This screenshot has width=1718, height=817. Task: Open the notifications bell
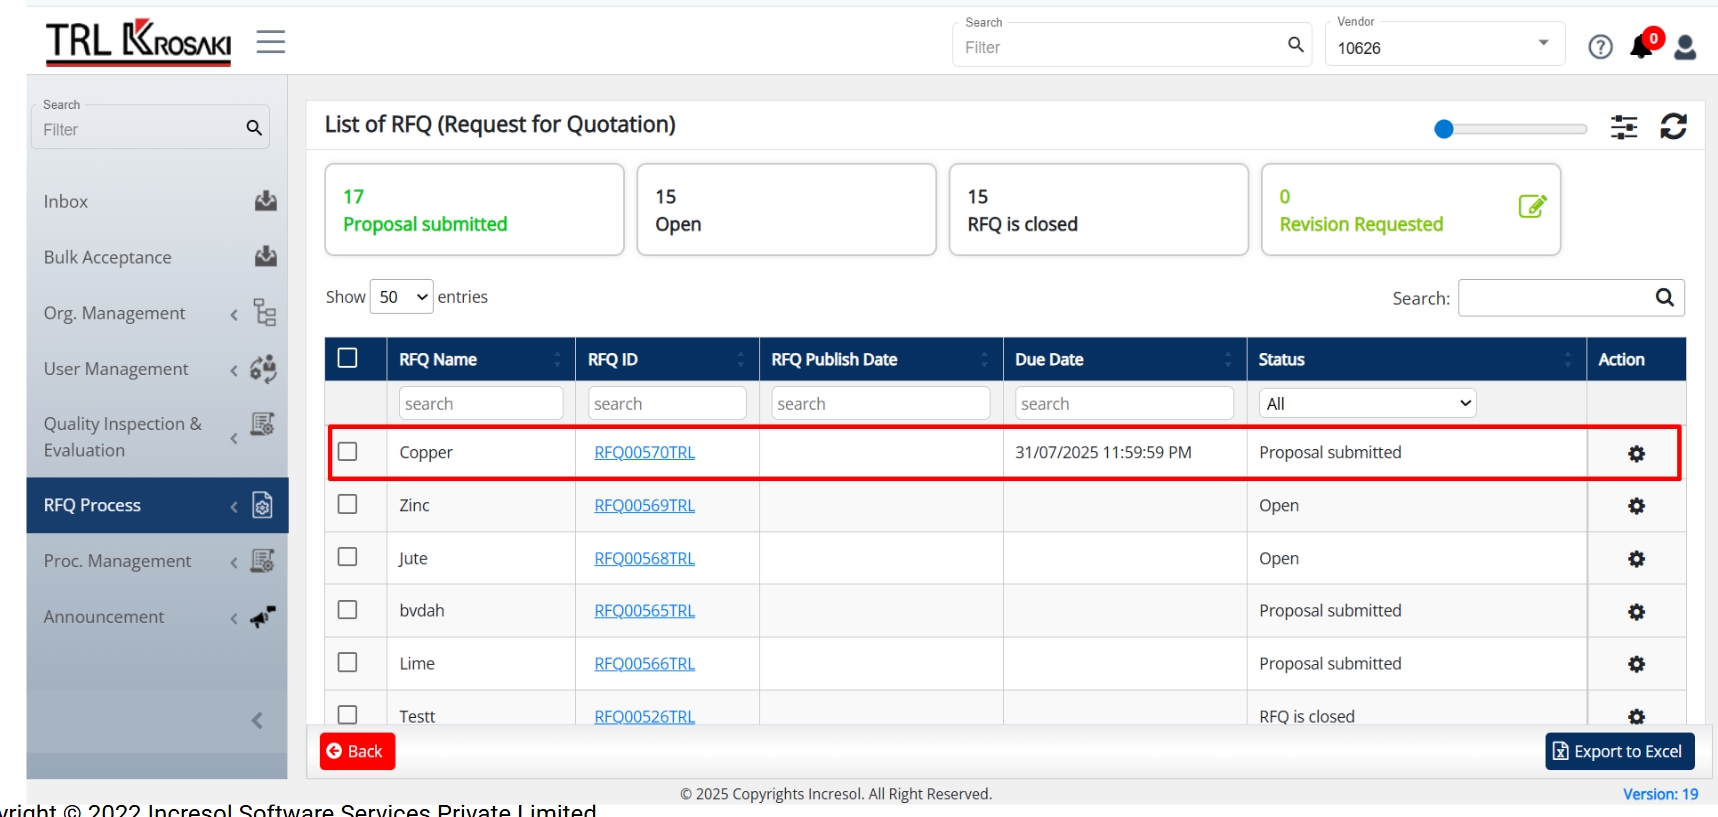click(x=1641, y=46)
